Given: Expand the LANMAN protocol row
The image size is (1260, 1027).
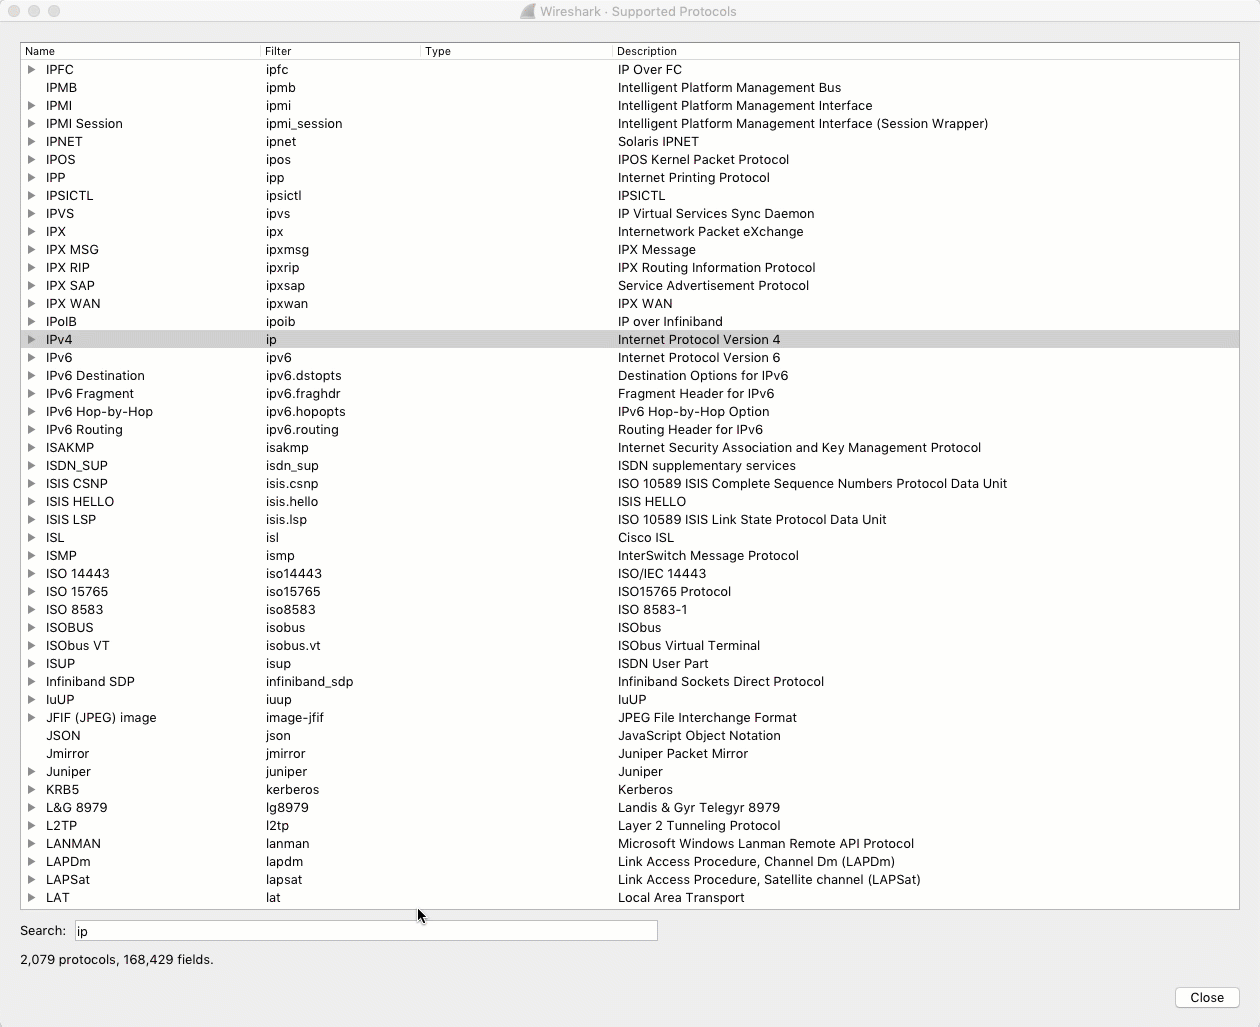Looking at the screenshot, I should [x=32, y=843].
